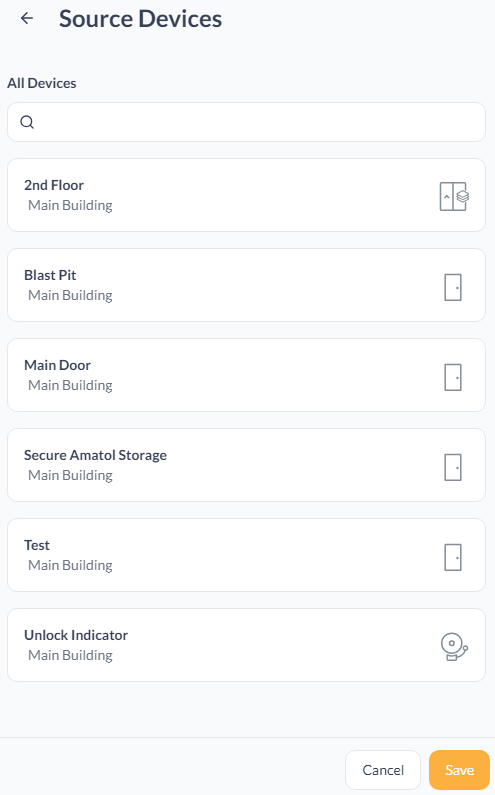Click the door icon for Secure Amatol Storage
The width and height of the screenshot is (495, 795).
(453, 467)
